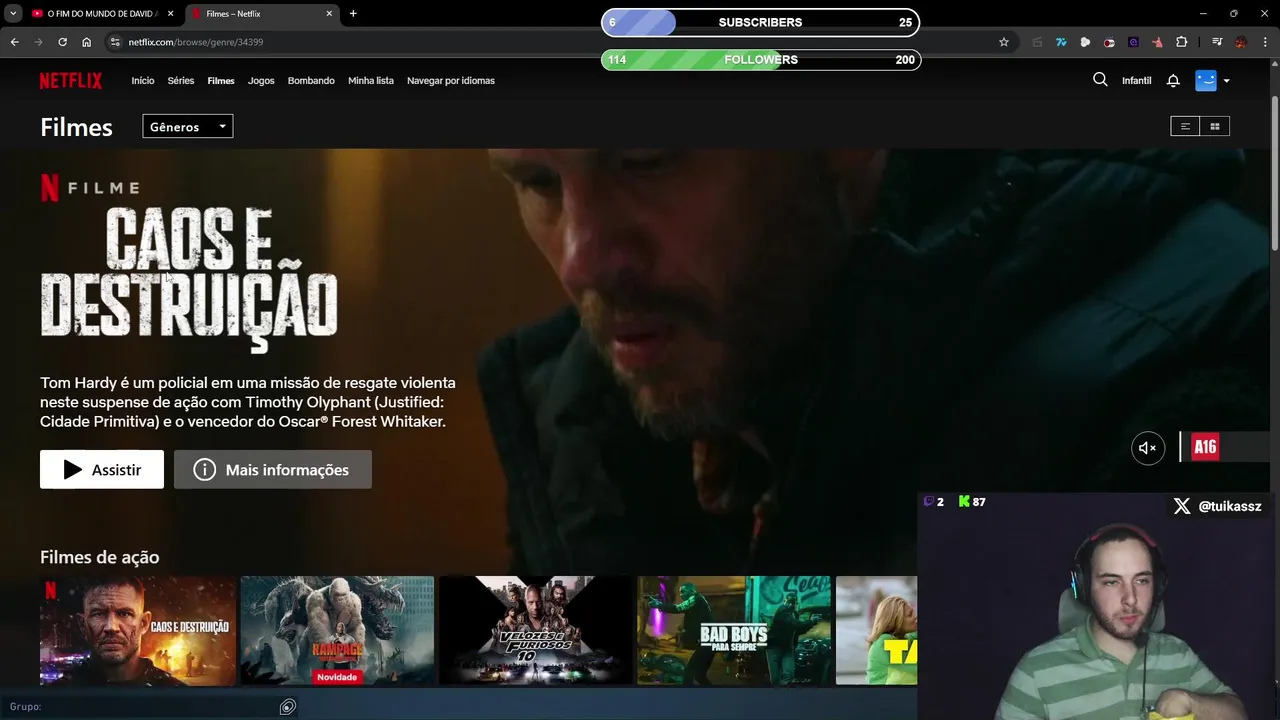
Task: Open the Gêneros dropdown
Action: (x=188, y=127)
